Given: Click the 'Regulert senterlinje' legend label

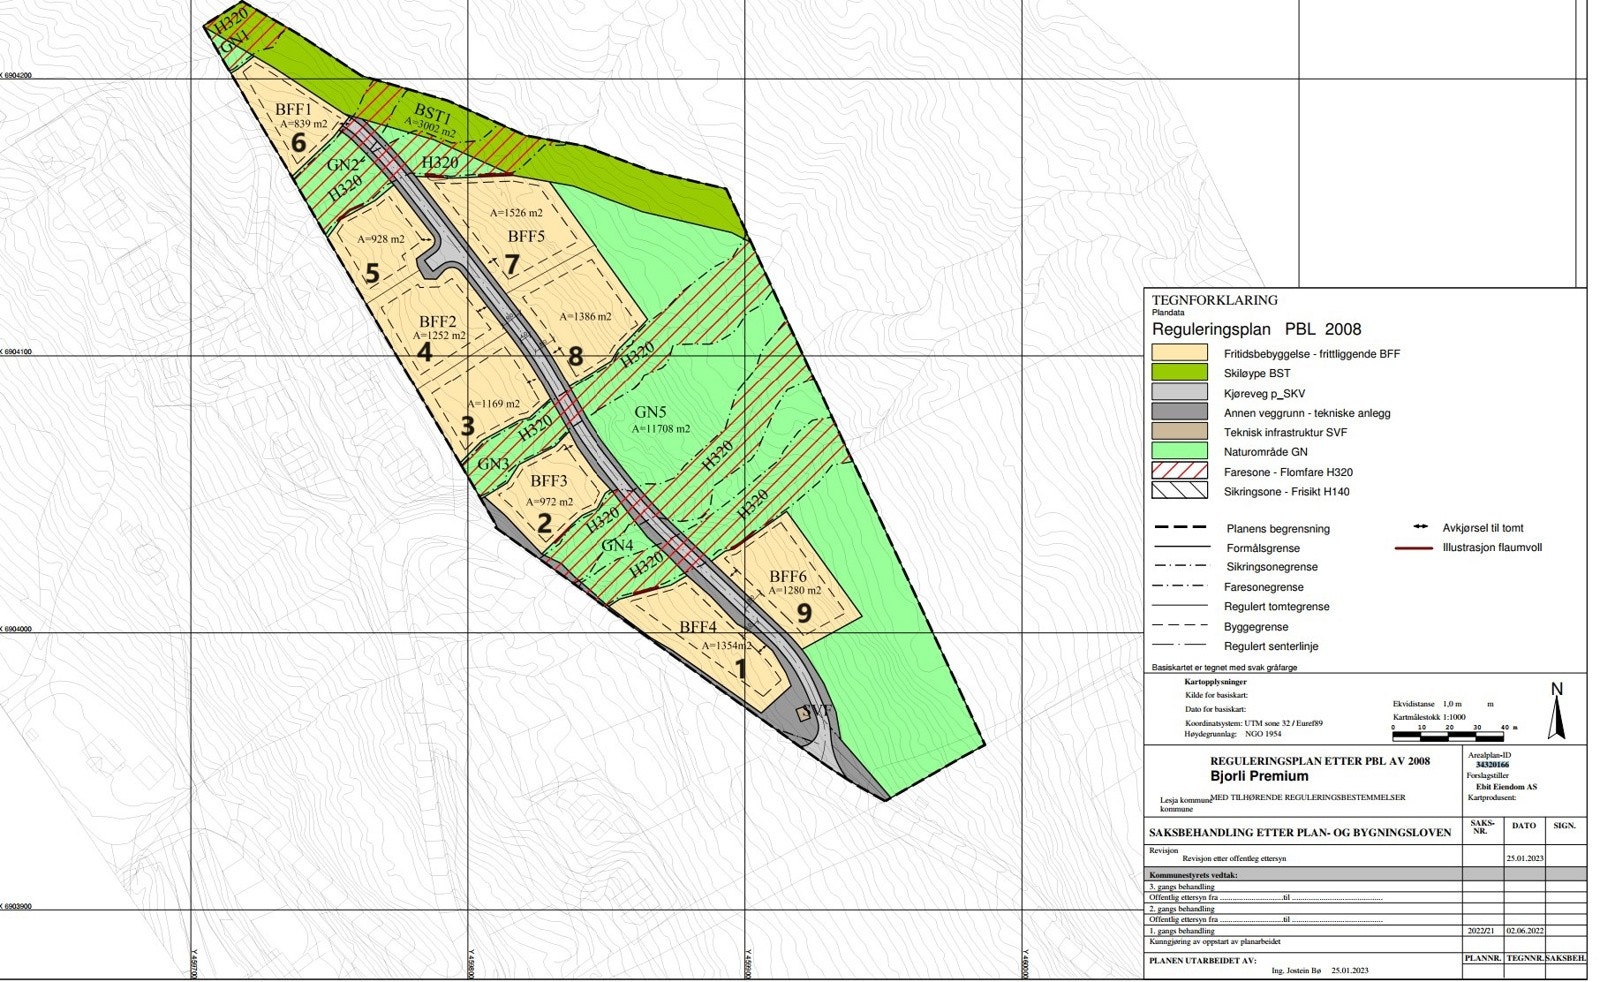Looking at the screenshot, I should pos(1271,647).
